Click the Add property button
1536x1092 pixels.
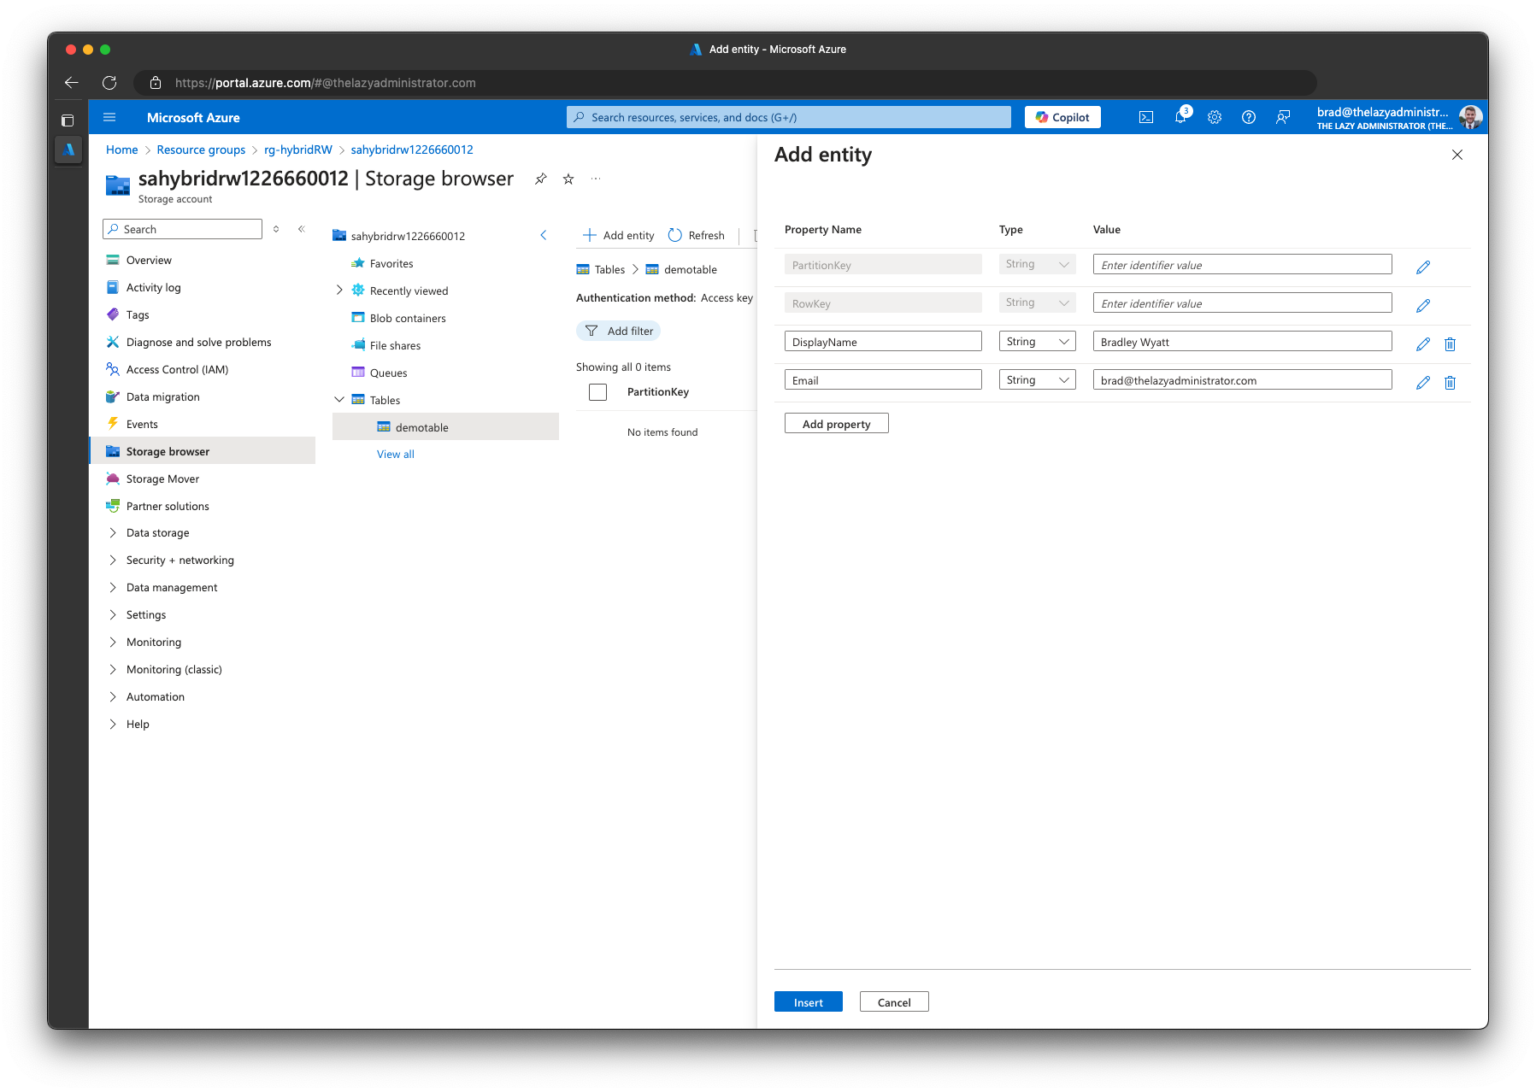point(836,424)
